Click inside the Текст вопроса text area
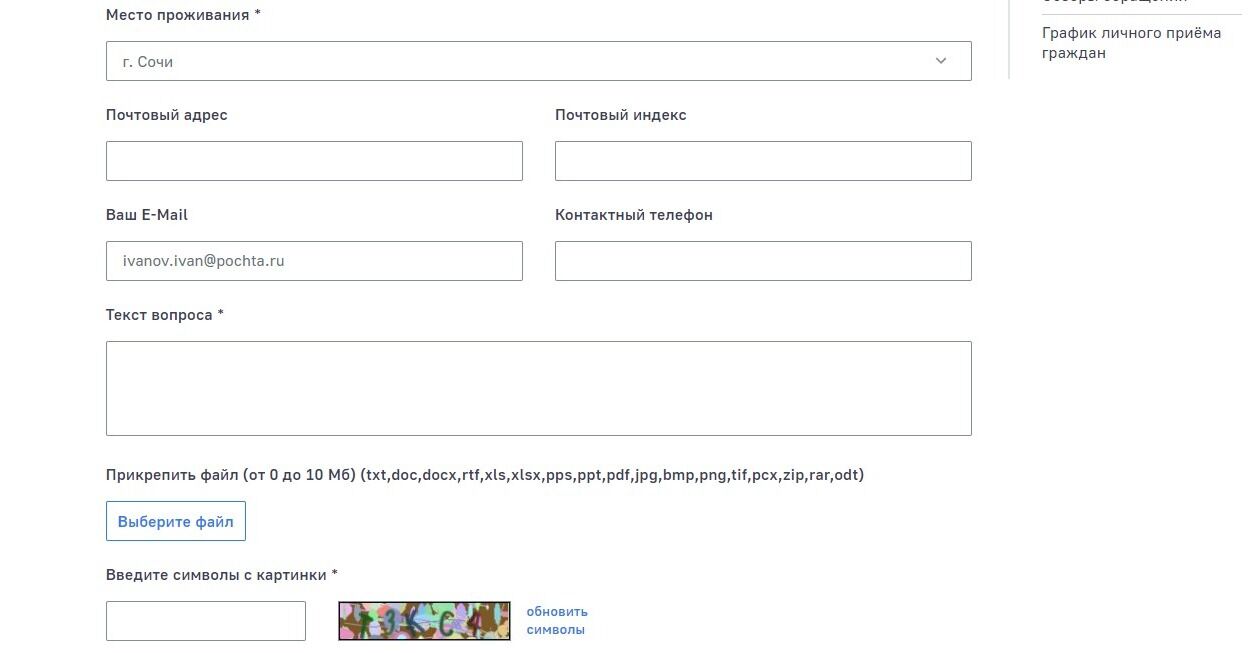This screenshot has width=1257, height=653. click(538, 388)
